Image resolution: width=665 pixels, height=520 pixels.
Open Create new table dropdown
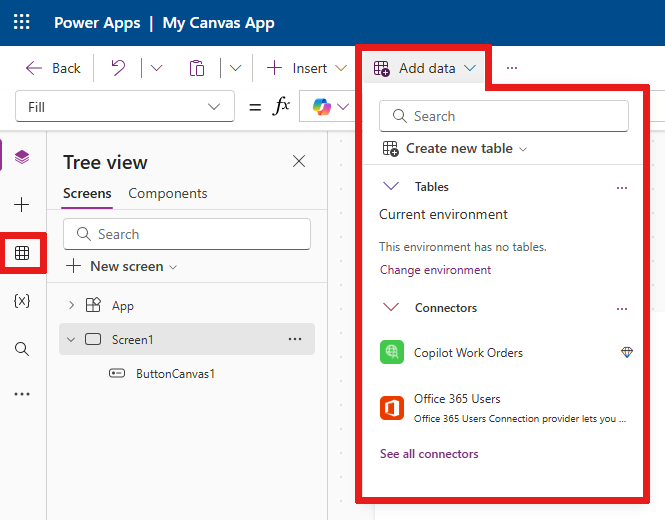tap(455, 148)
